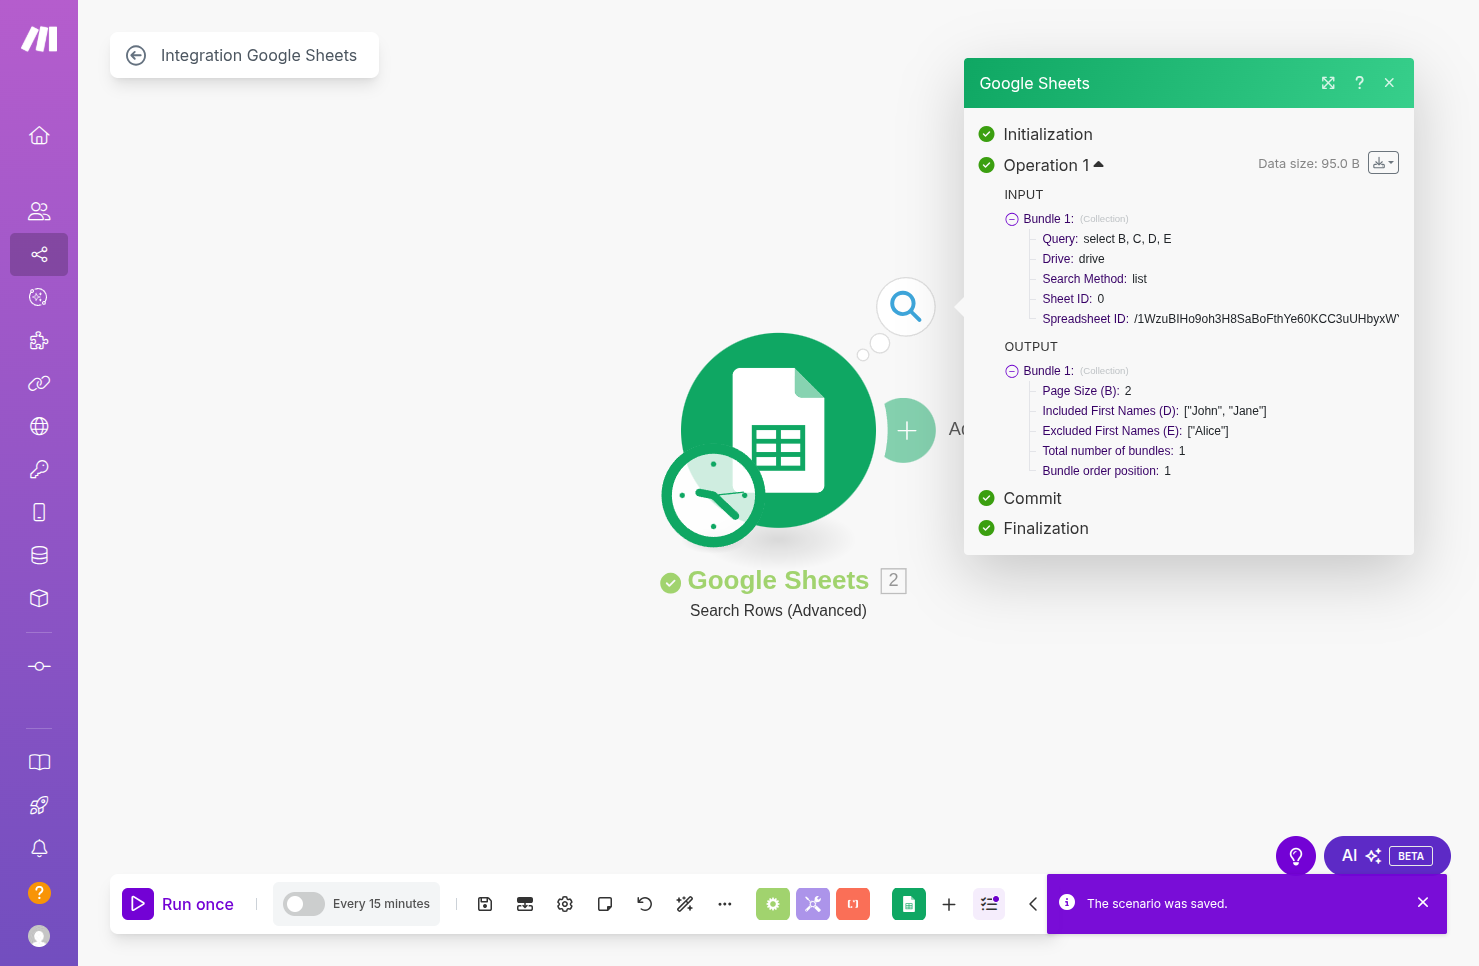Open help in the Google Sheets panel
The image size is (1479, 966).
1359,83
